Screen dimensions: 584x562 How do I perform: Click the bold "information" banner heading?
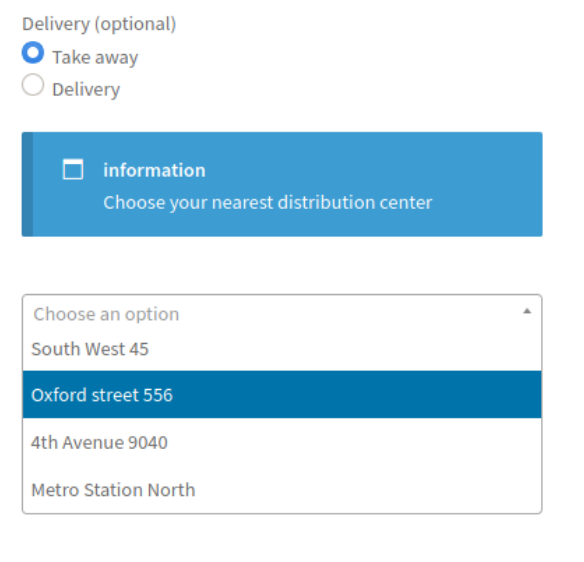click(x=154, y=170)
